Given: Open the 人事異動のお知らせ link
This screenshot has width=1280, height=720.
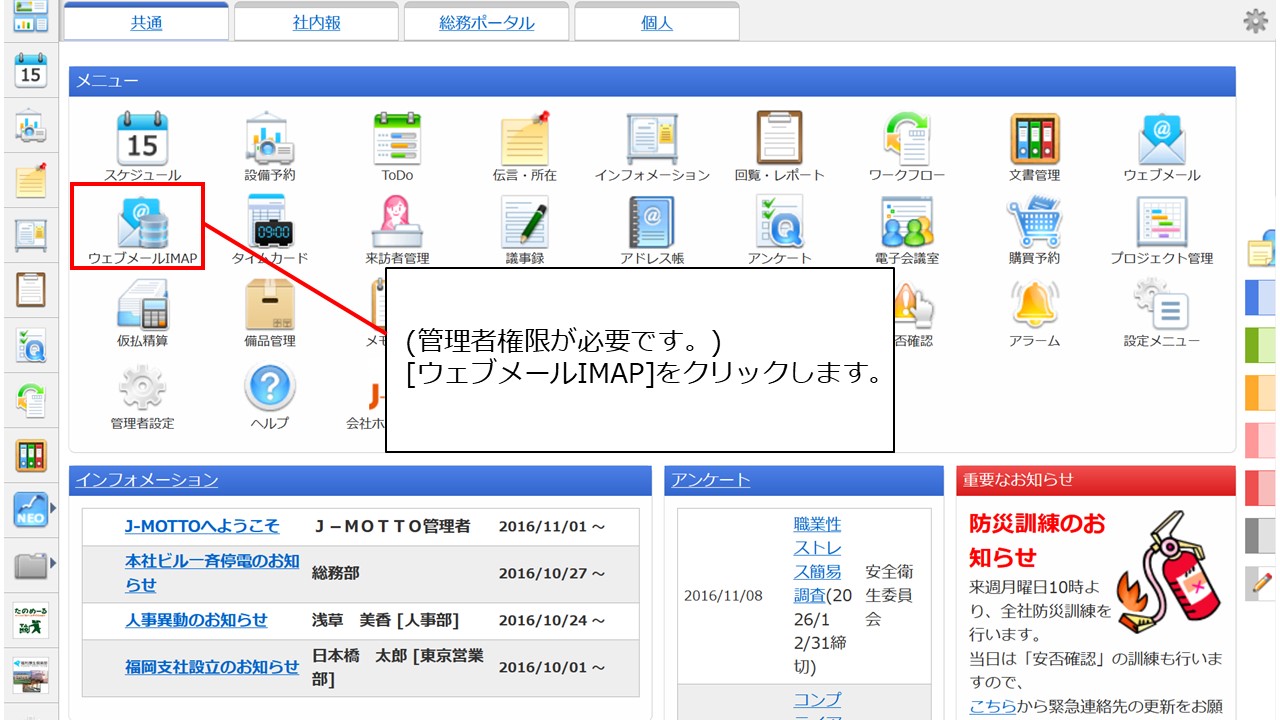Looking at the screenshot, I should 196,620.
